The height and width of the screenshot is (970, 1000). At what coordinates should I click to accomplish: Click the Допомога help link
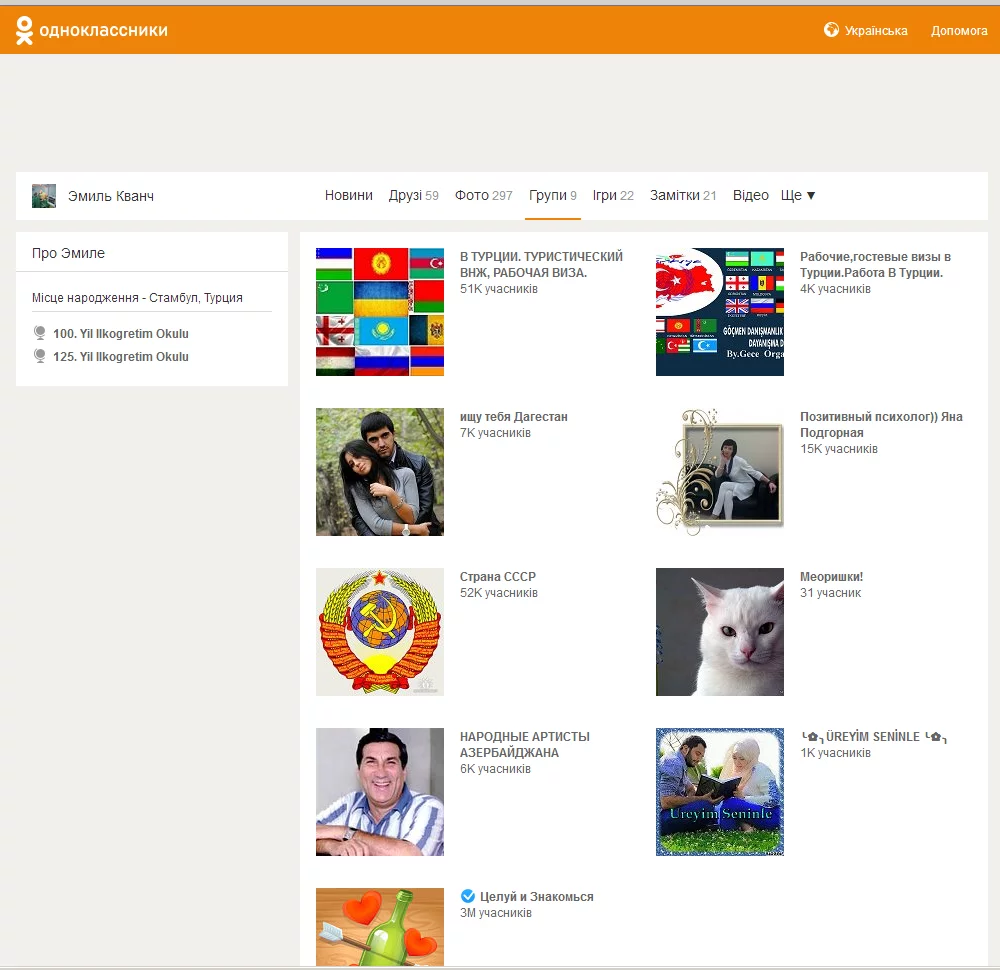(958, 31)
